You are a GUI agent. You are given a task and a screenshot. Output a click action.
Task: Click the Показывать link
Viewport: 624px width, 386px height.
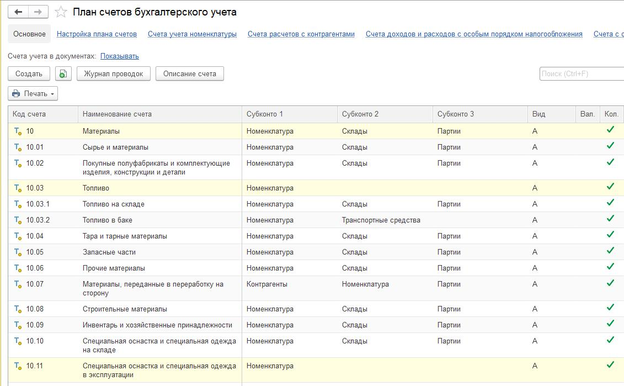(x=119, y=56)
